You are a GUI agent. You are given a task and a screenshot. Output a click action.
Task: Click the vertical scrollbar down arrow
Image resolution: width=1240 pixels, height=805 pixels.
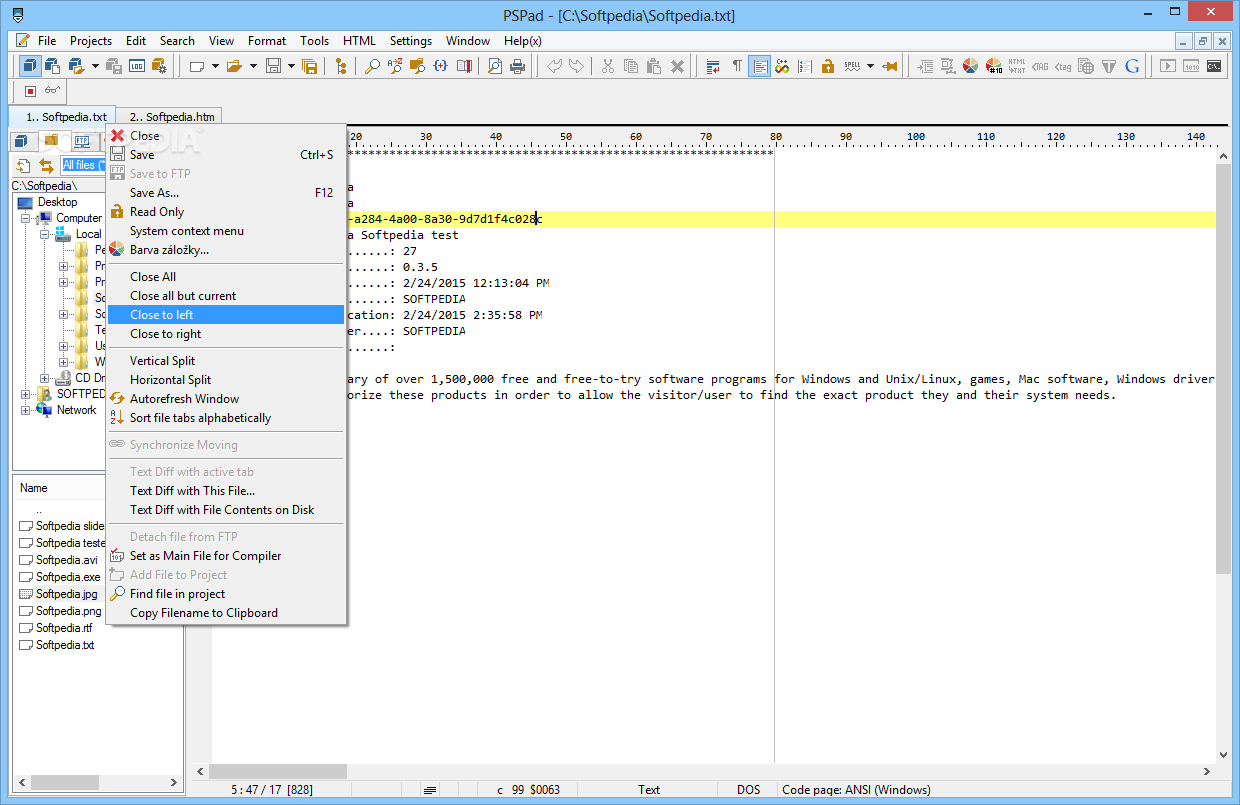[x=1223, y=756]
